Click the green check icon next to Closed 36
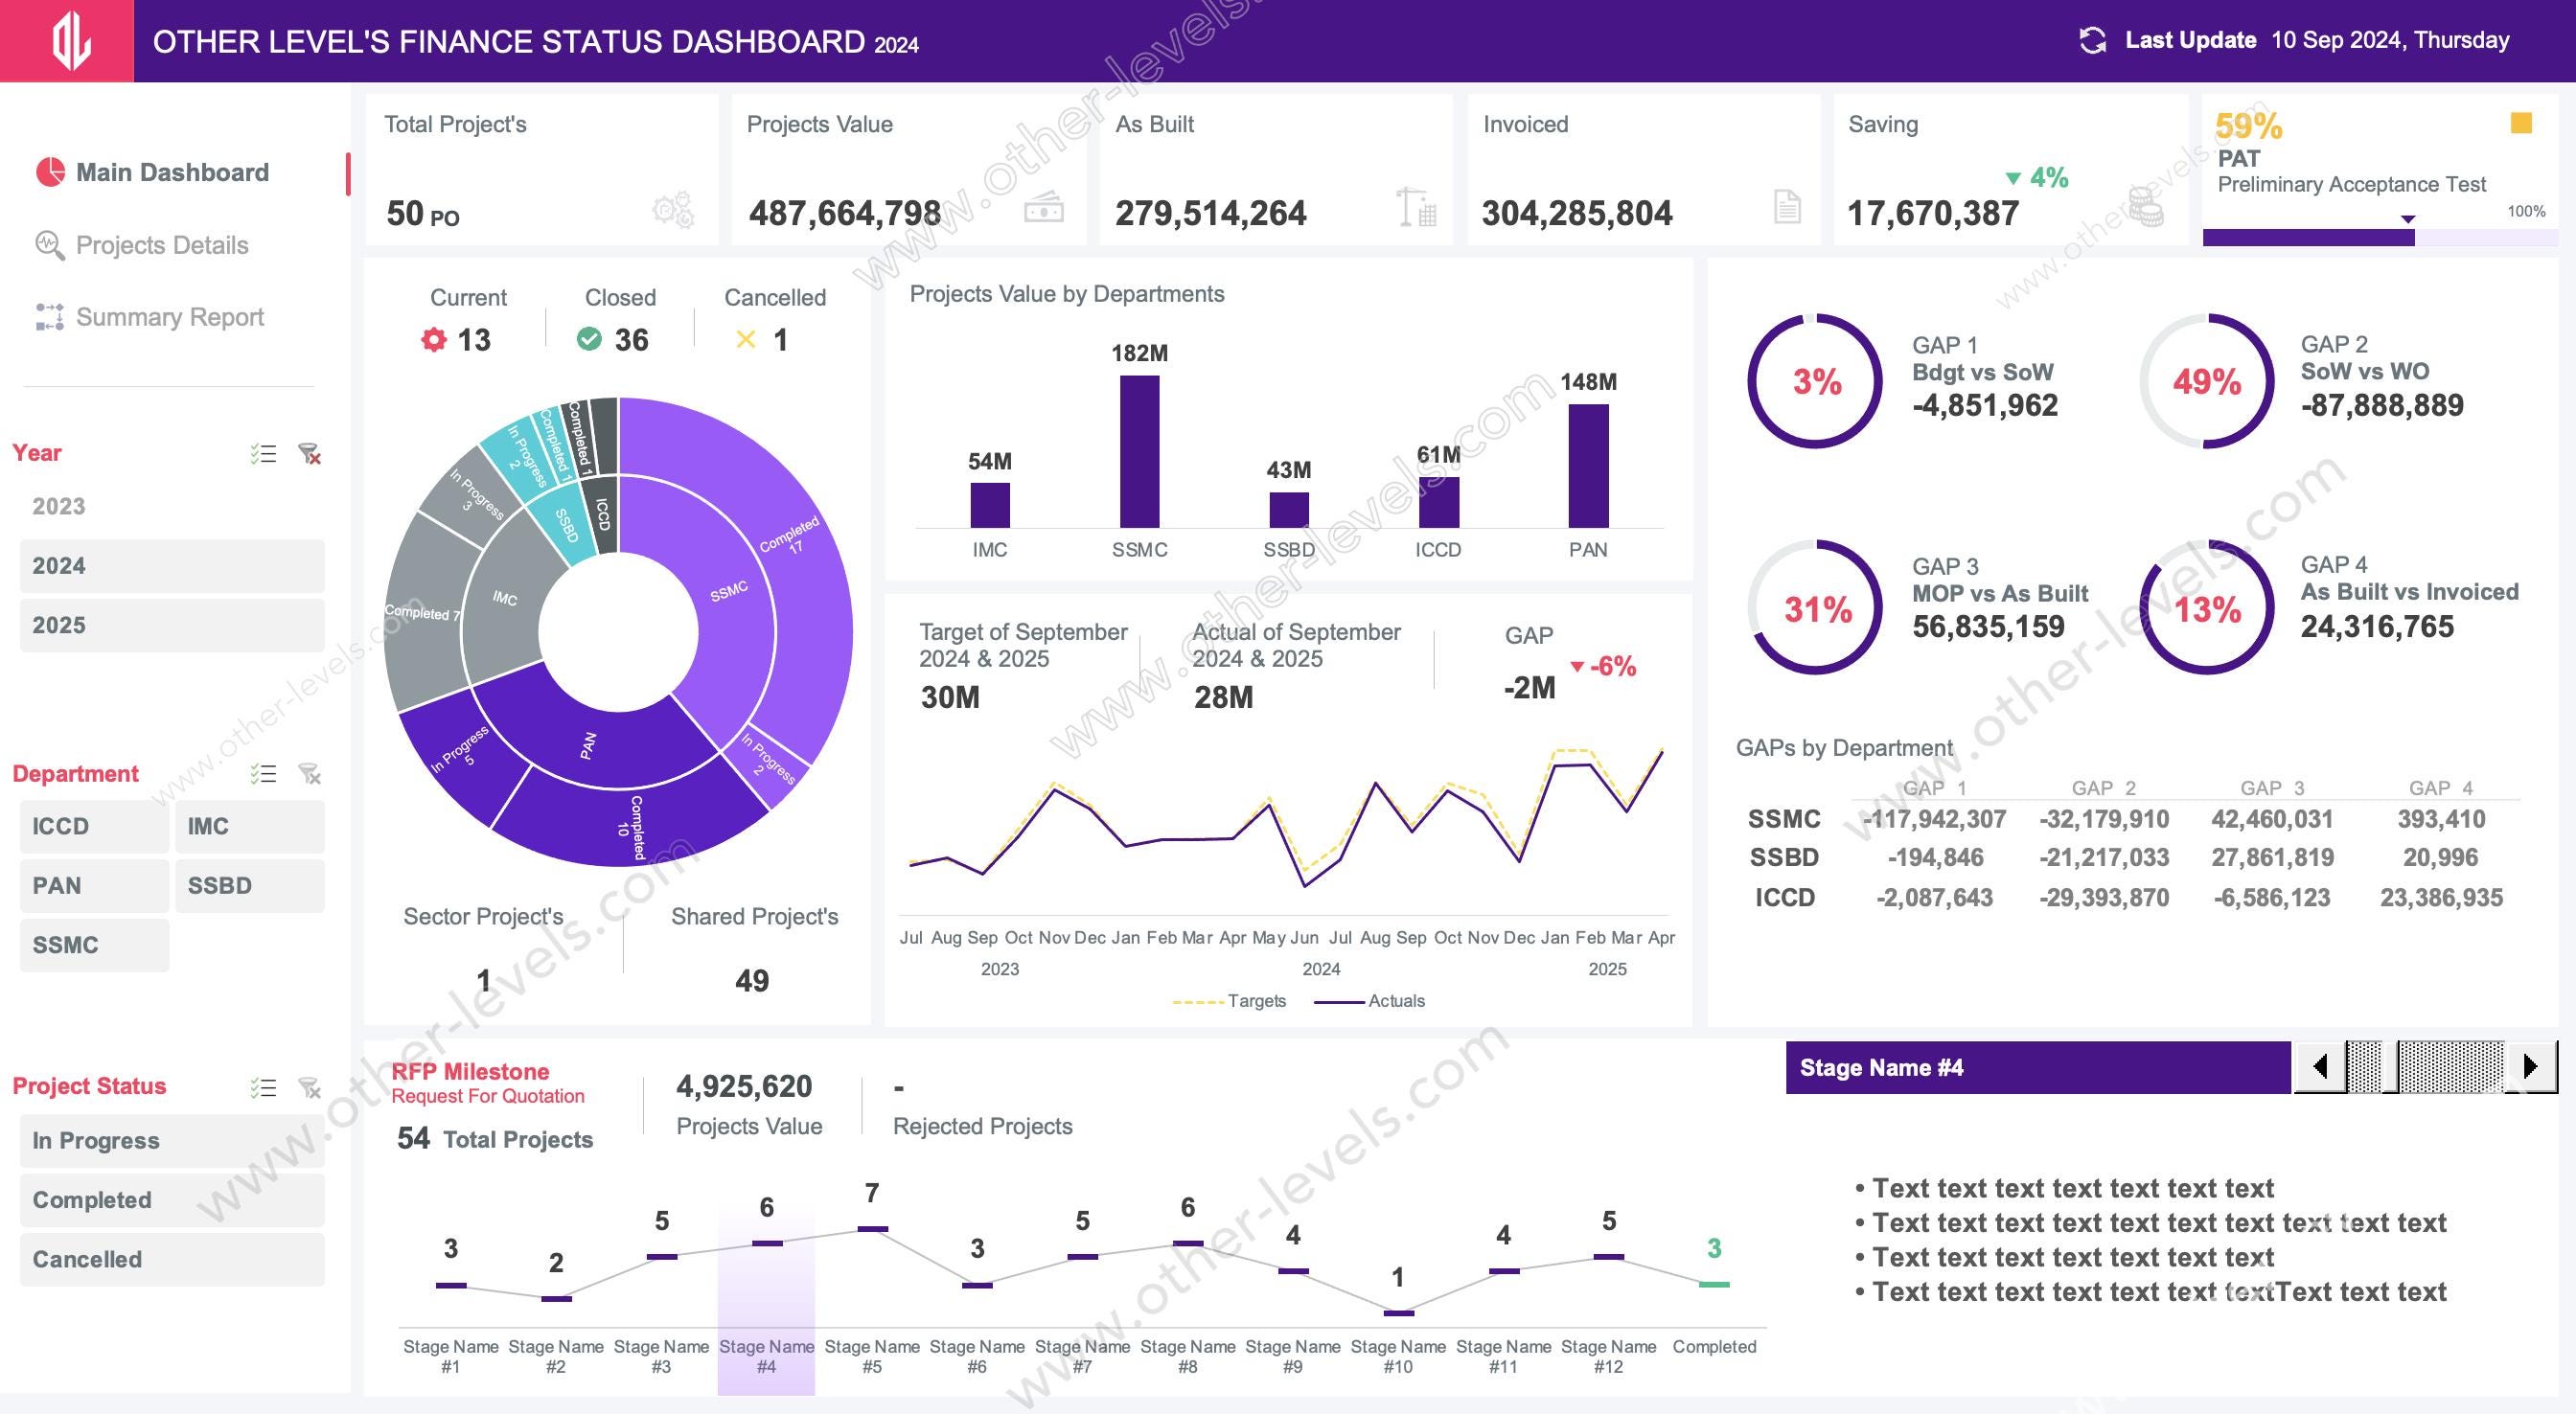The image size is (2576, 1414). (589, 339)
